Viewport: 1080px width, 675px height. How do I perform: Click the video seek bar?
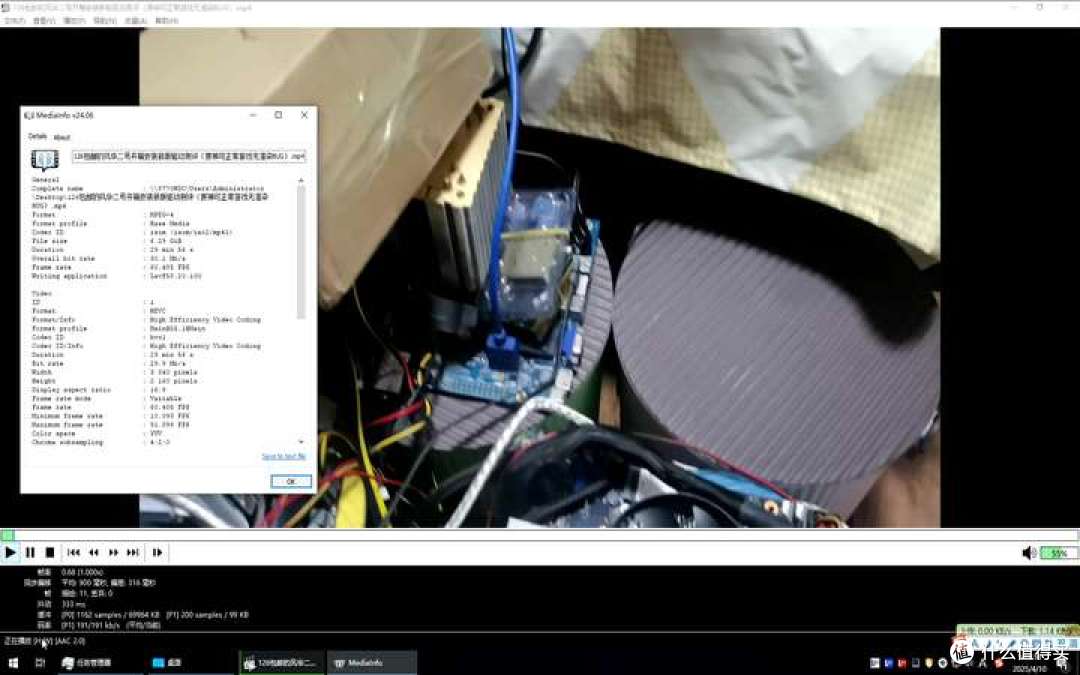pyautogui.click(x=540, y=535)
